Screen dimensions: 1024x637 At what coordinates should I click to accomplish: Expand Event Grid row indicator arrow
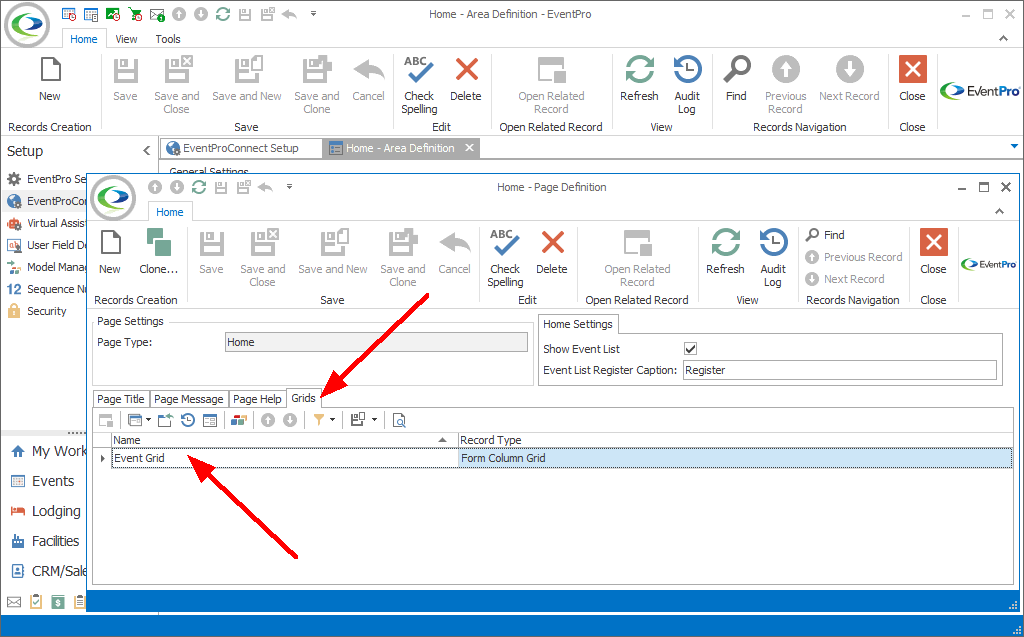(x=103, y=459)
